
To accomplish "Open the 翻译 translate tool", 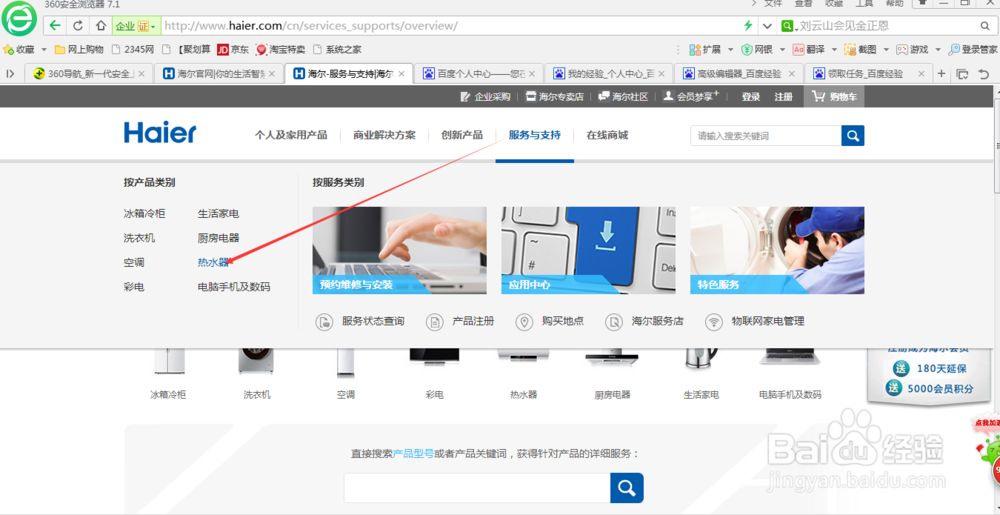I will tap(809, 49).
